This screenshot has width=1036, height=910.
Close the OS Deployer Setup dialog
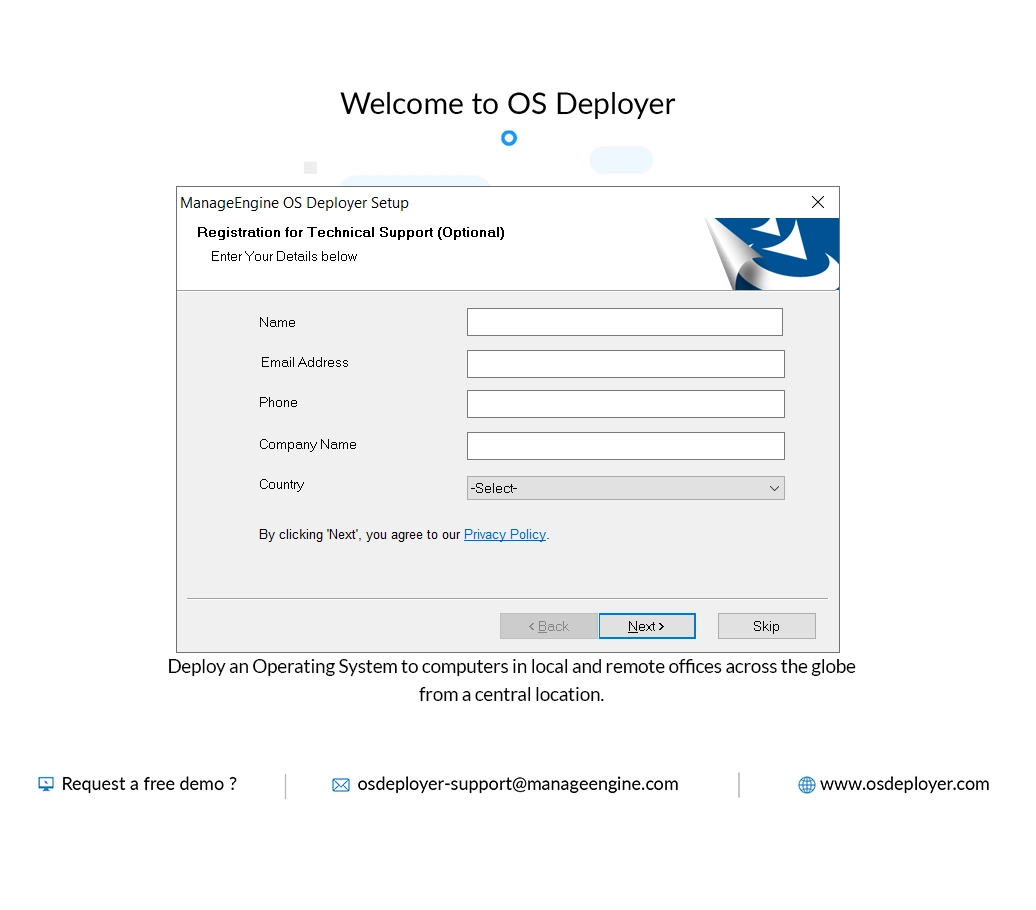(818, 202)
